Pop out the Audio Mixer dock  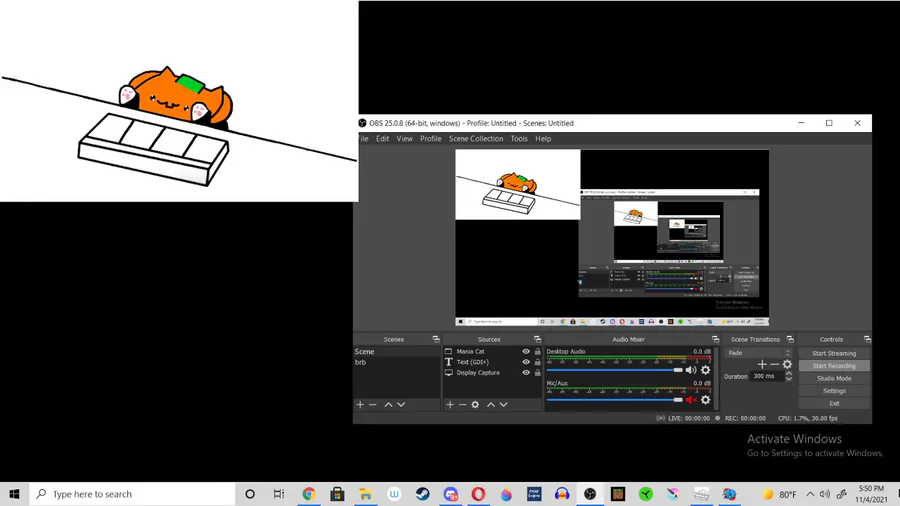pos(715,339)
